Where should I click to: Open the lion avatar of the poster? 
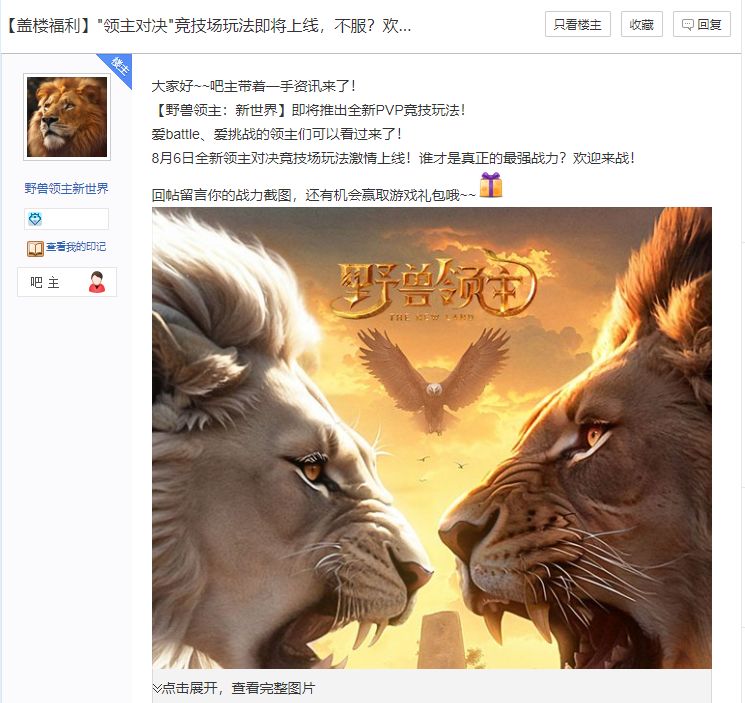coord(67,117)
